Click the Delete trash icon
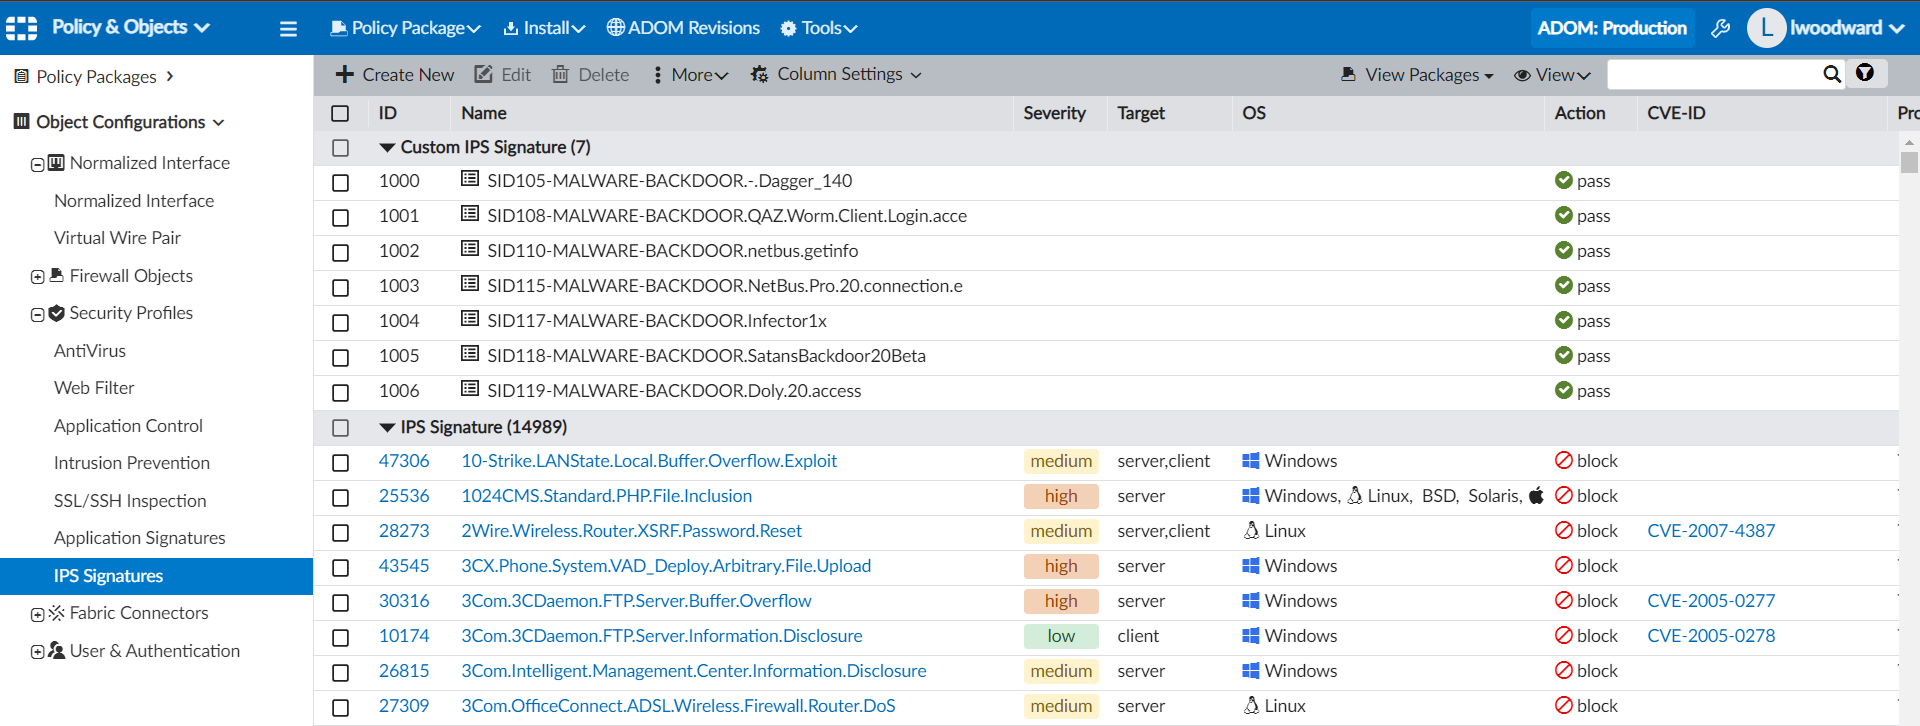The width and height of the screenshot is (1920, 726). 561,75
